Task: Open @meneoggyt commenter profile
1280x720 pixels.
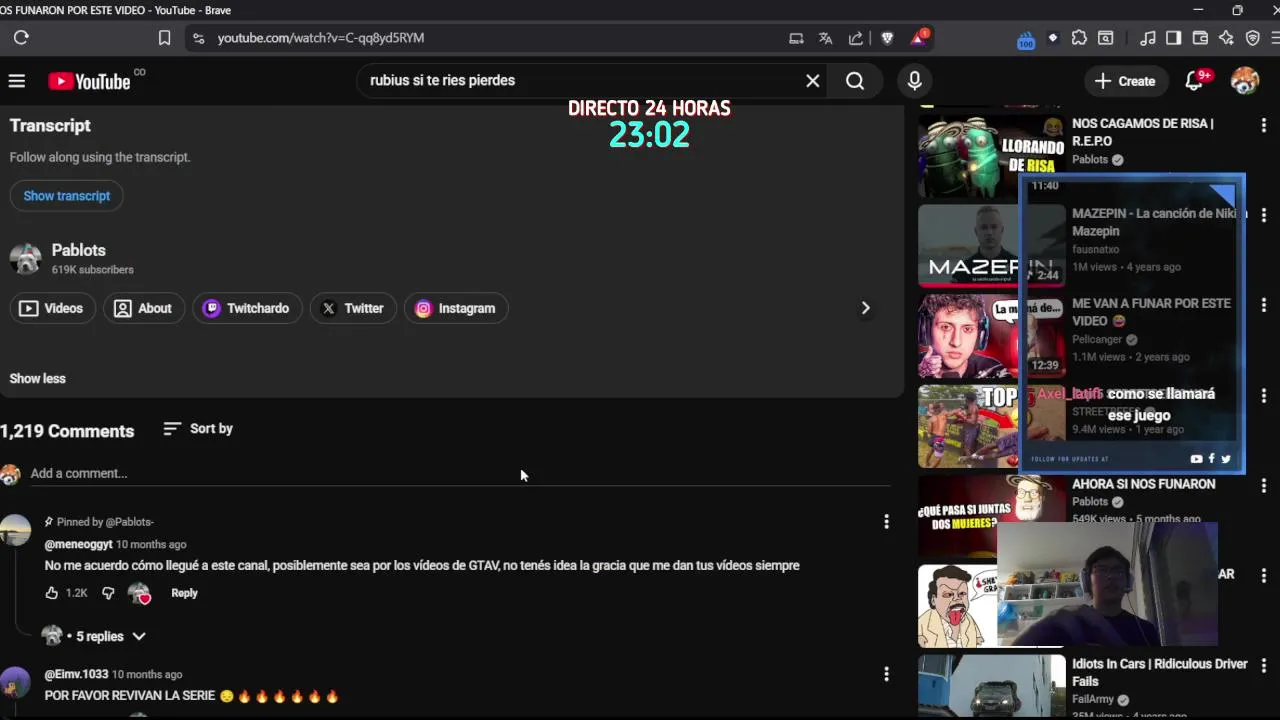Action: [78, 544]
